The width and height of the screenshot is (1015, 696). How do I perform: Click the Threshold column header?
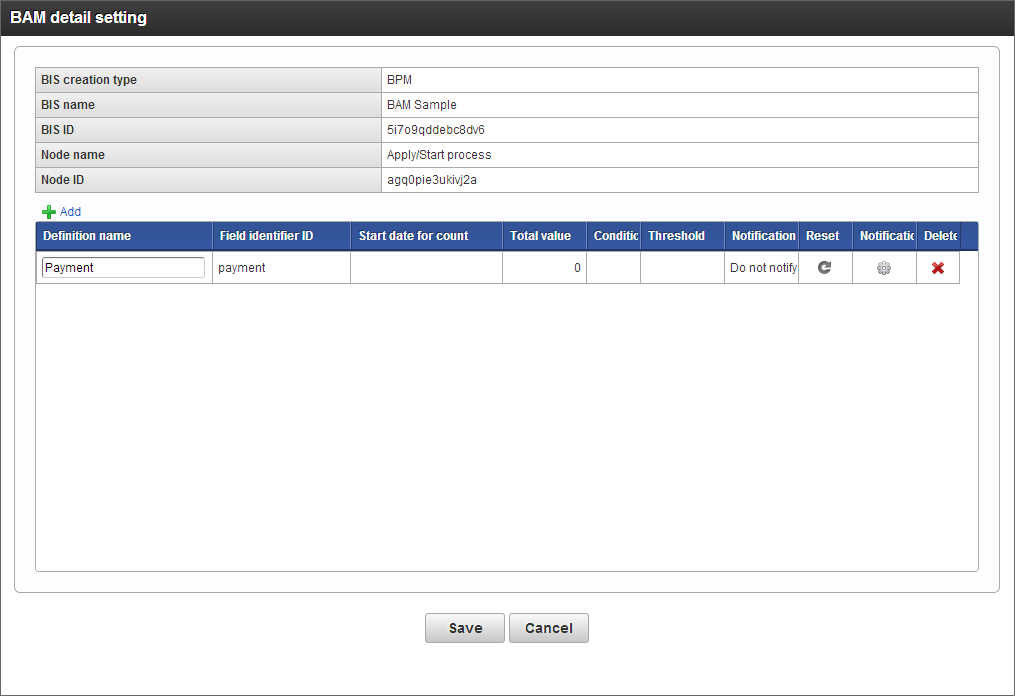(682, 236)
